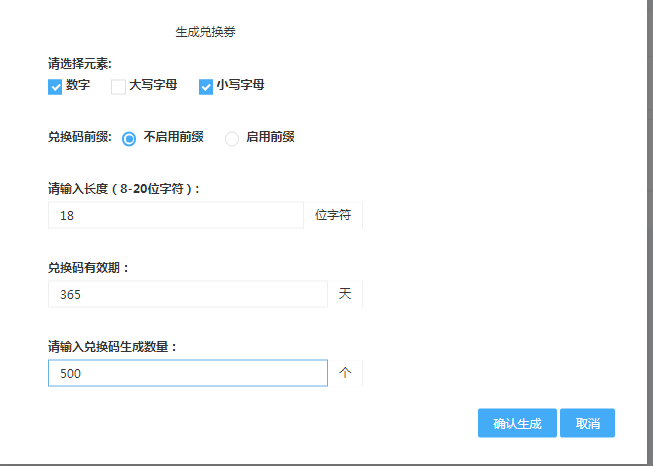Click the 生成兑换券 dialog title
The height and width of the screenshot is (466, 653).
coord(206,32)
